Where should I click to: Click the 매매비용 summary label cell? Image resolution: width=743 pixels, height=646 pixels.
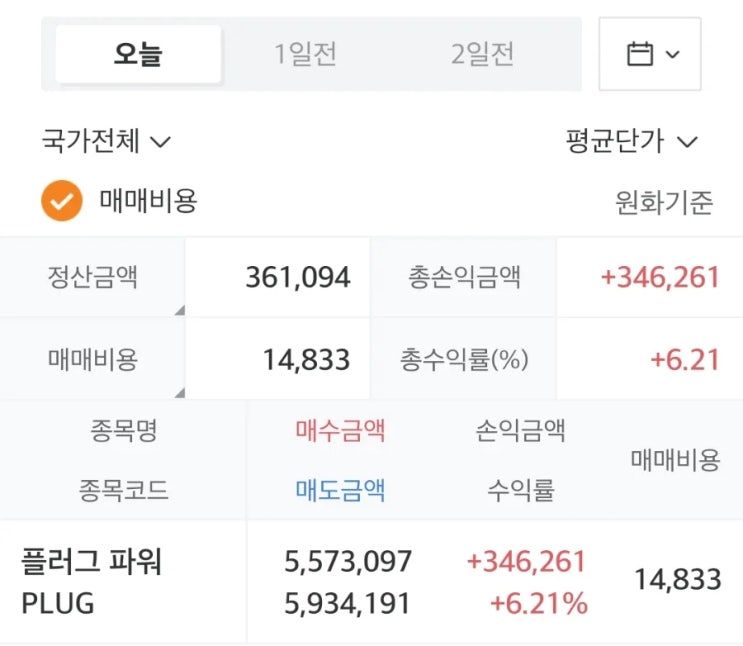[93, 358]
